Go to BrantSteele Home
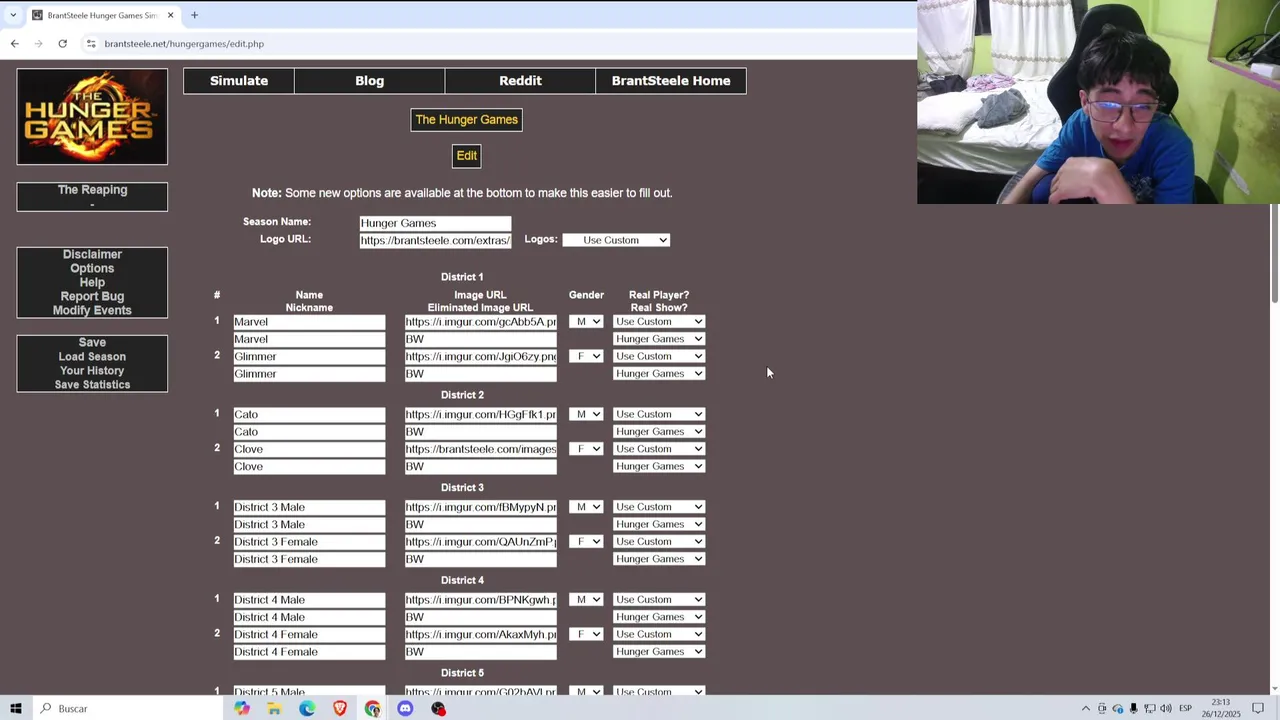 click(x=671, y=81)
